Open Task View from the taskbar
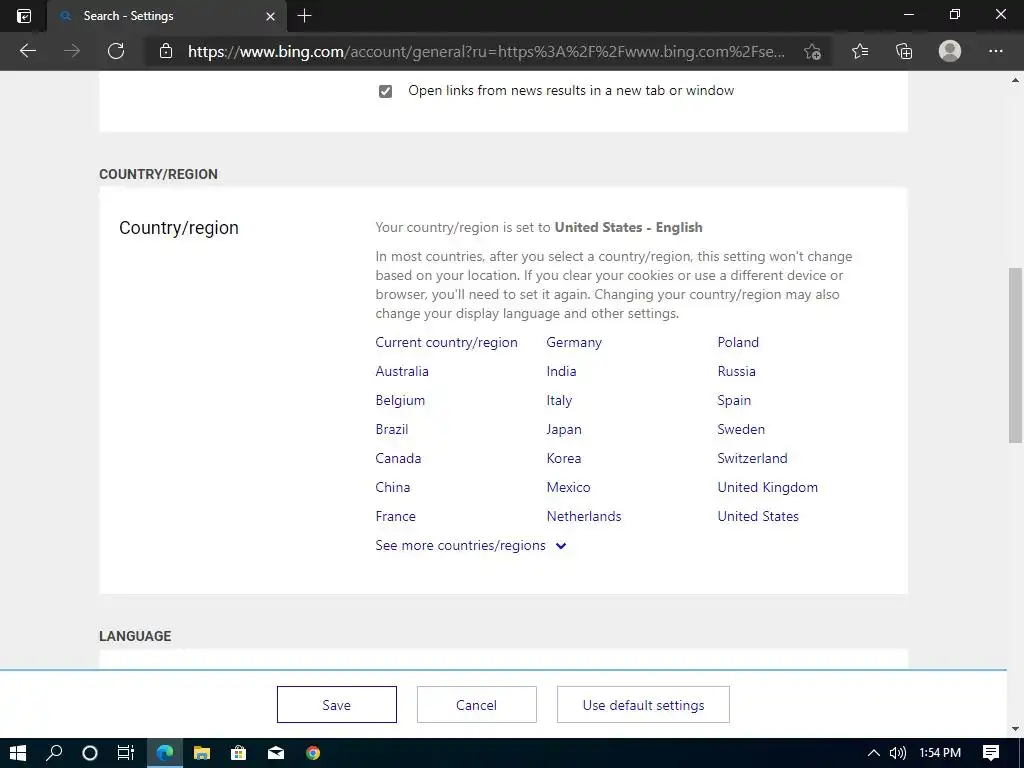Image resolution: width=1024 pixels, height=768 pixels. [x=125, y=753]
